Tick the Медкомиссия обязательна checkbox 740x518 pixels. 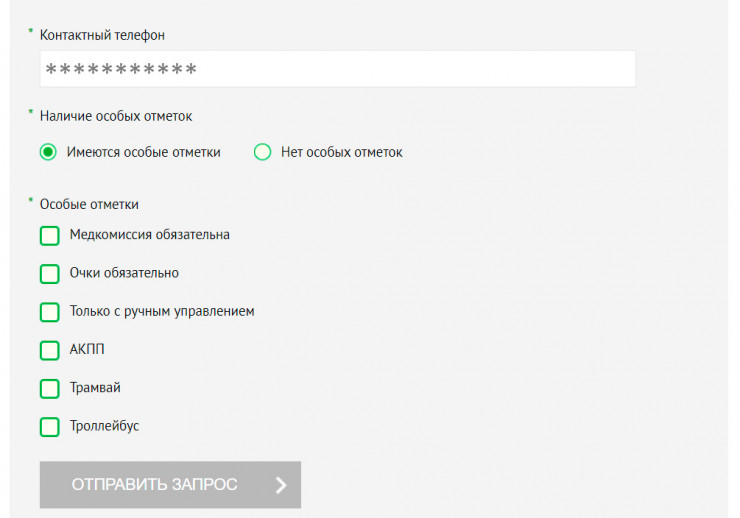[50, 236]
